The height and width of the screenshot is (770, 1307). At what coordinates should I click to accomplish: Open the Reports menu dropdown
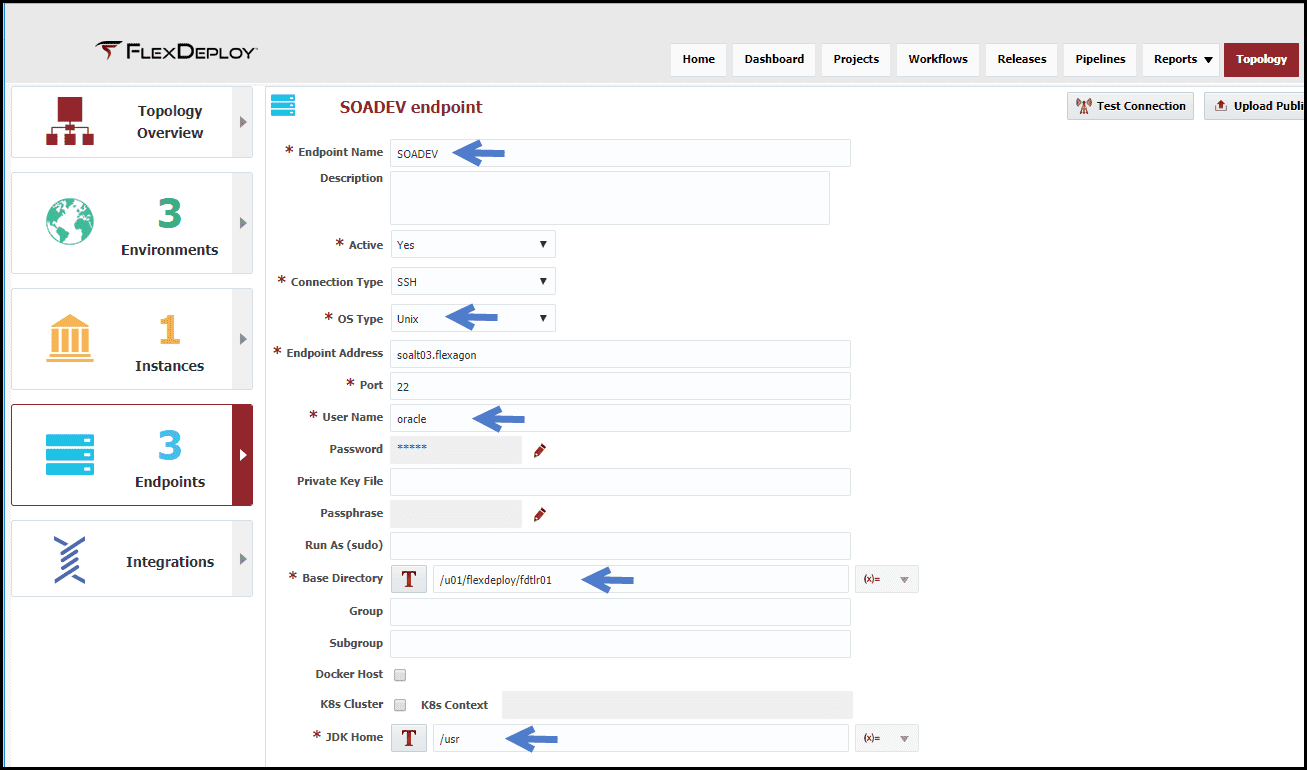tap(1181, 60)
